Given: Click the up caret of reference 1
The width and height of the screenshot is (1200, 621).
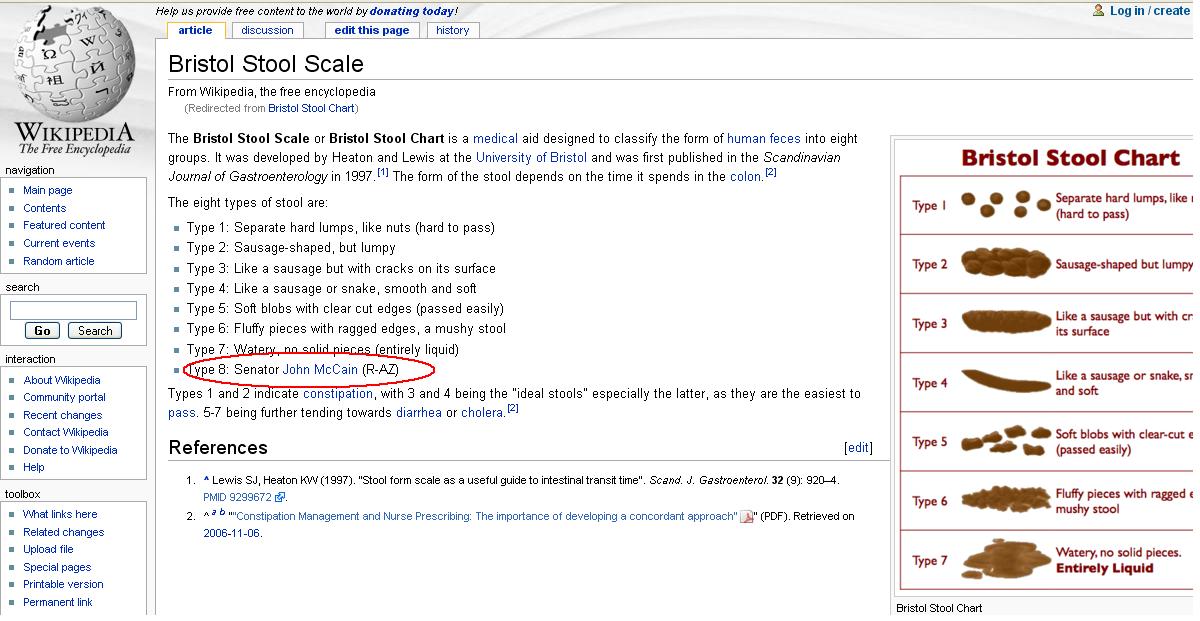Looking at the screenshot, I should point(206,480).
